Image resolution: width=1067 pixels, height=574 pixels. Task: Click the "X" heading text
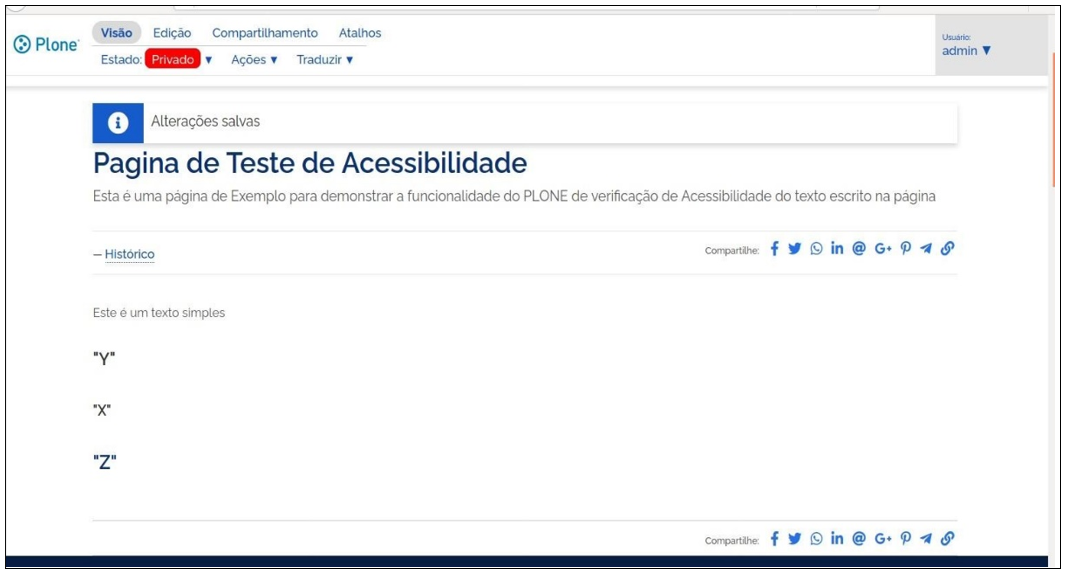(102, 411)
